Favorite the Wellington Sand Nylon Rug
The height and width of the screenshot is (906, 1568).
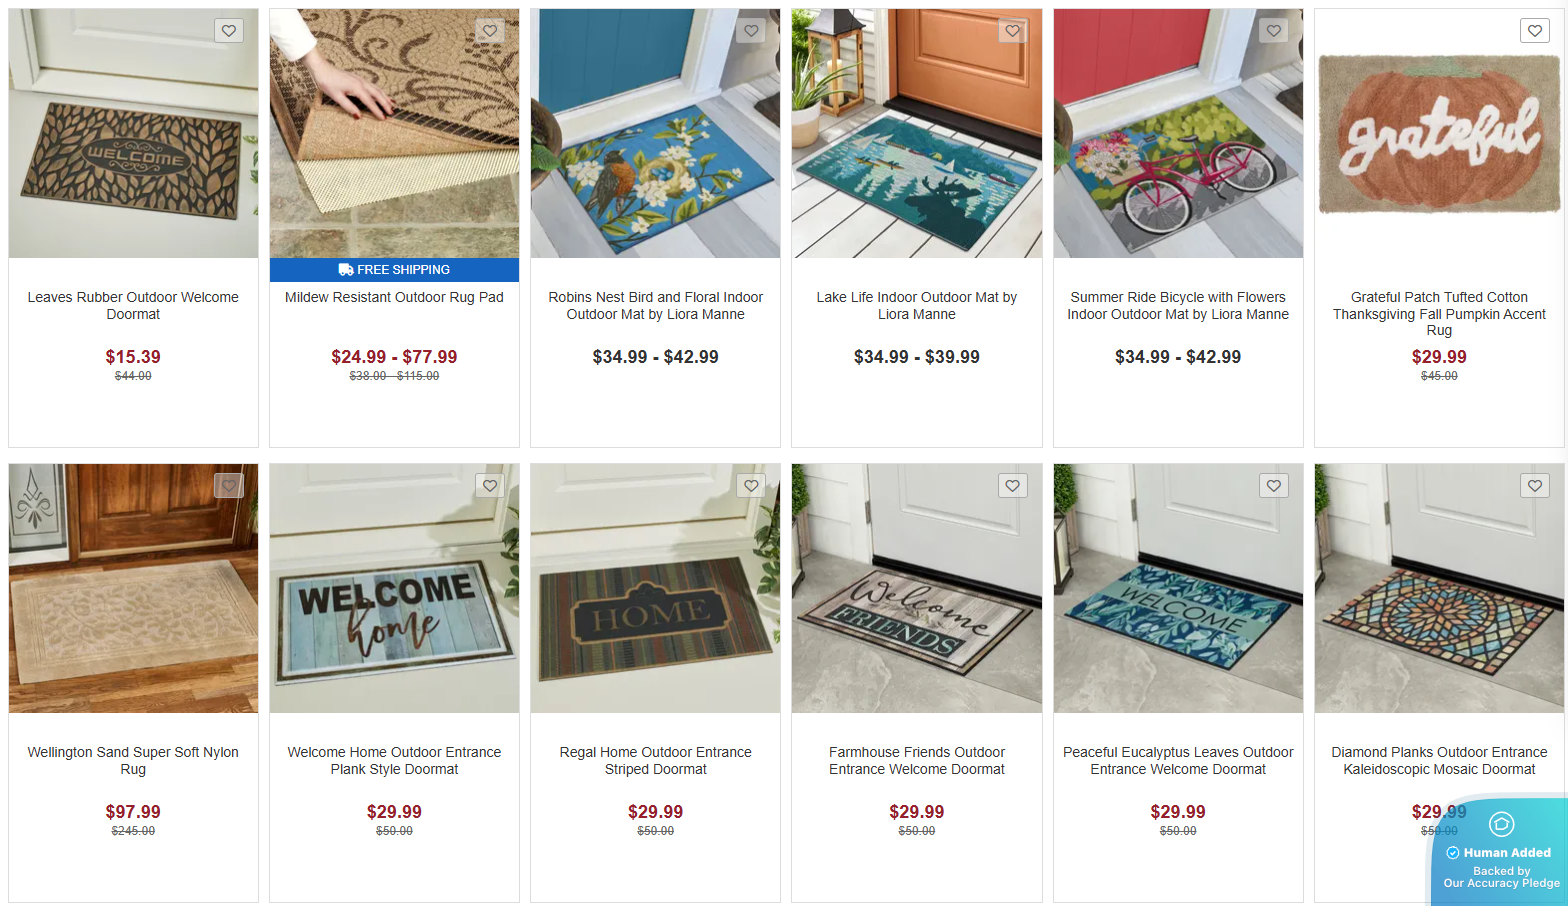[229, 486]
